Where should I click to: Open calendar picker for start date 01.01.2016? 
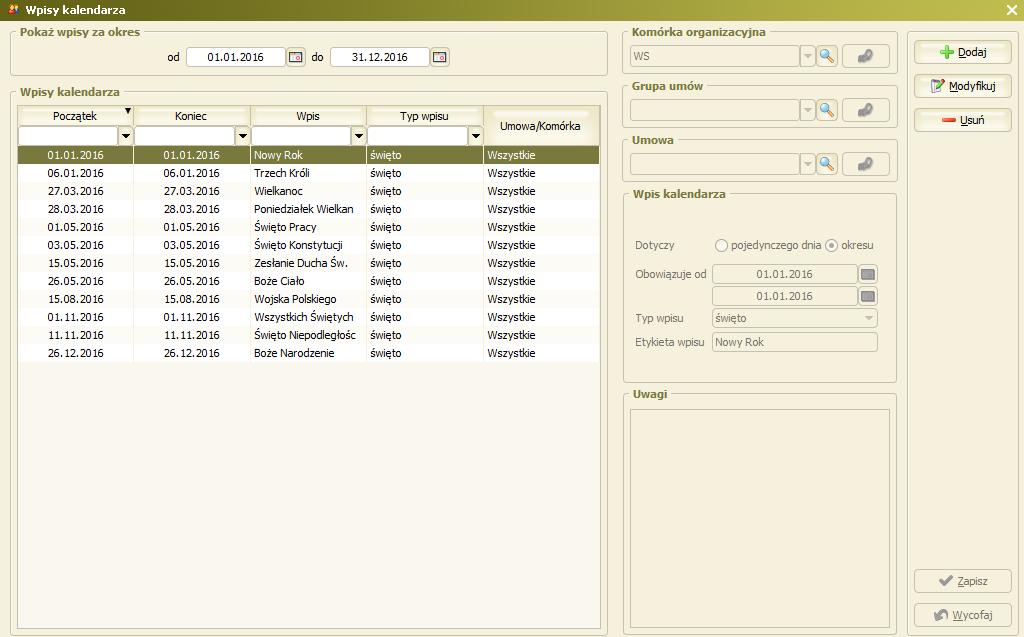(x=296, y=57)
